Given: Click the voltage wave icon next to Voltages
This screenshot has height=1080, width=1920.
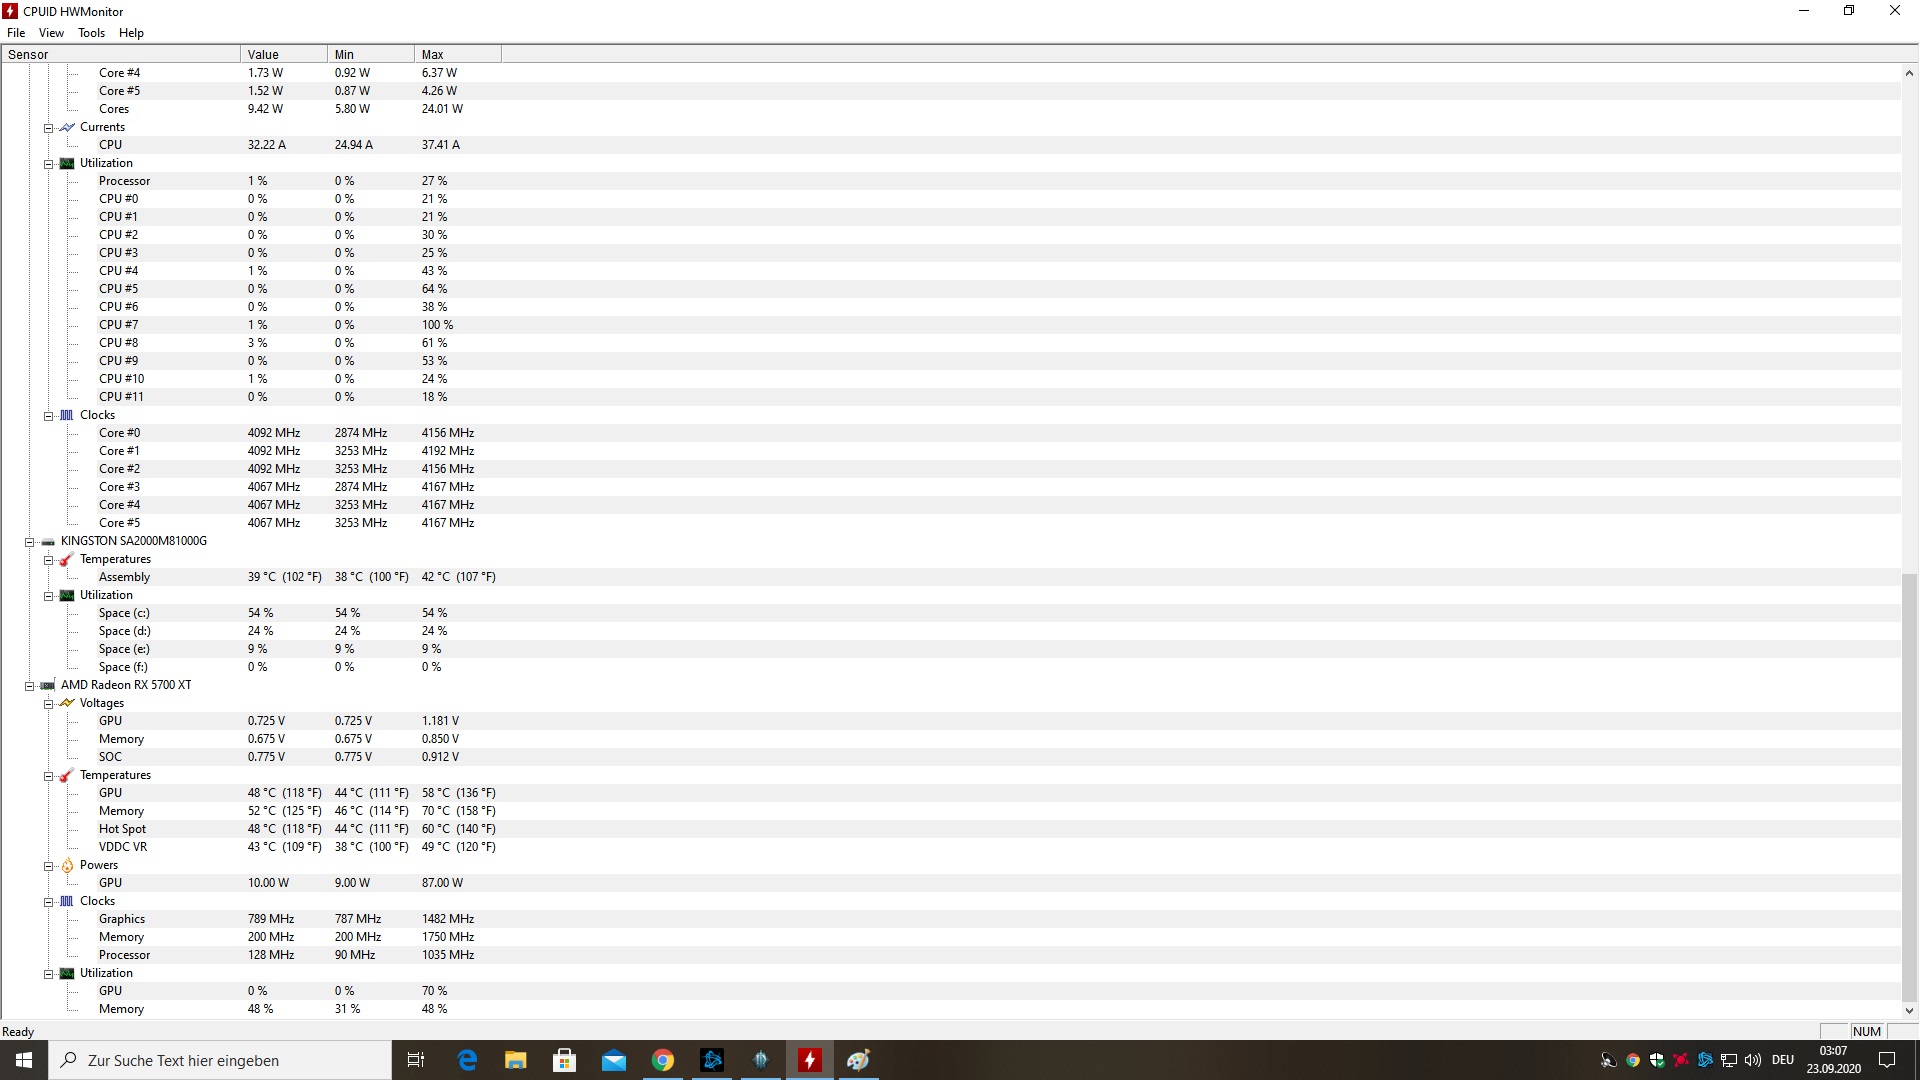Looking at the screenshot, I should coord(67,703).
